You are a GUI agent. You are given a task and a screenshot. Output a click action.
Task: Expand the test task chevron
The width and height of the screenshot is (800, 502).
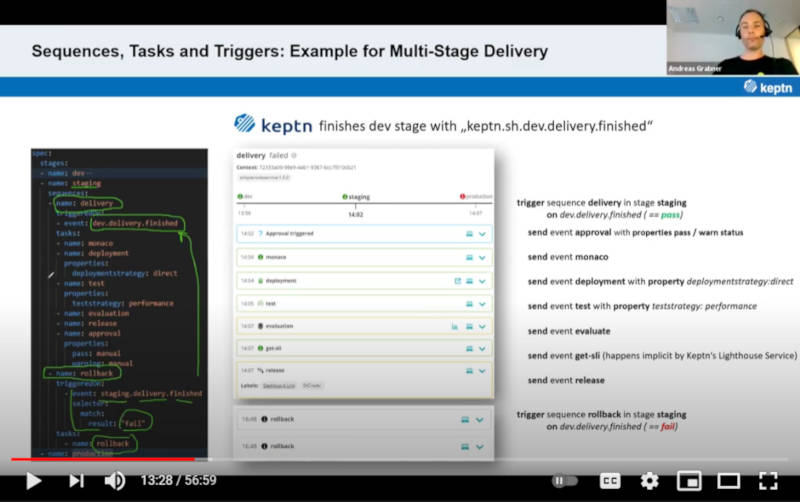[x=482, y=304]
